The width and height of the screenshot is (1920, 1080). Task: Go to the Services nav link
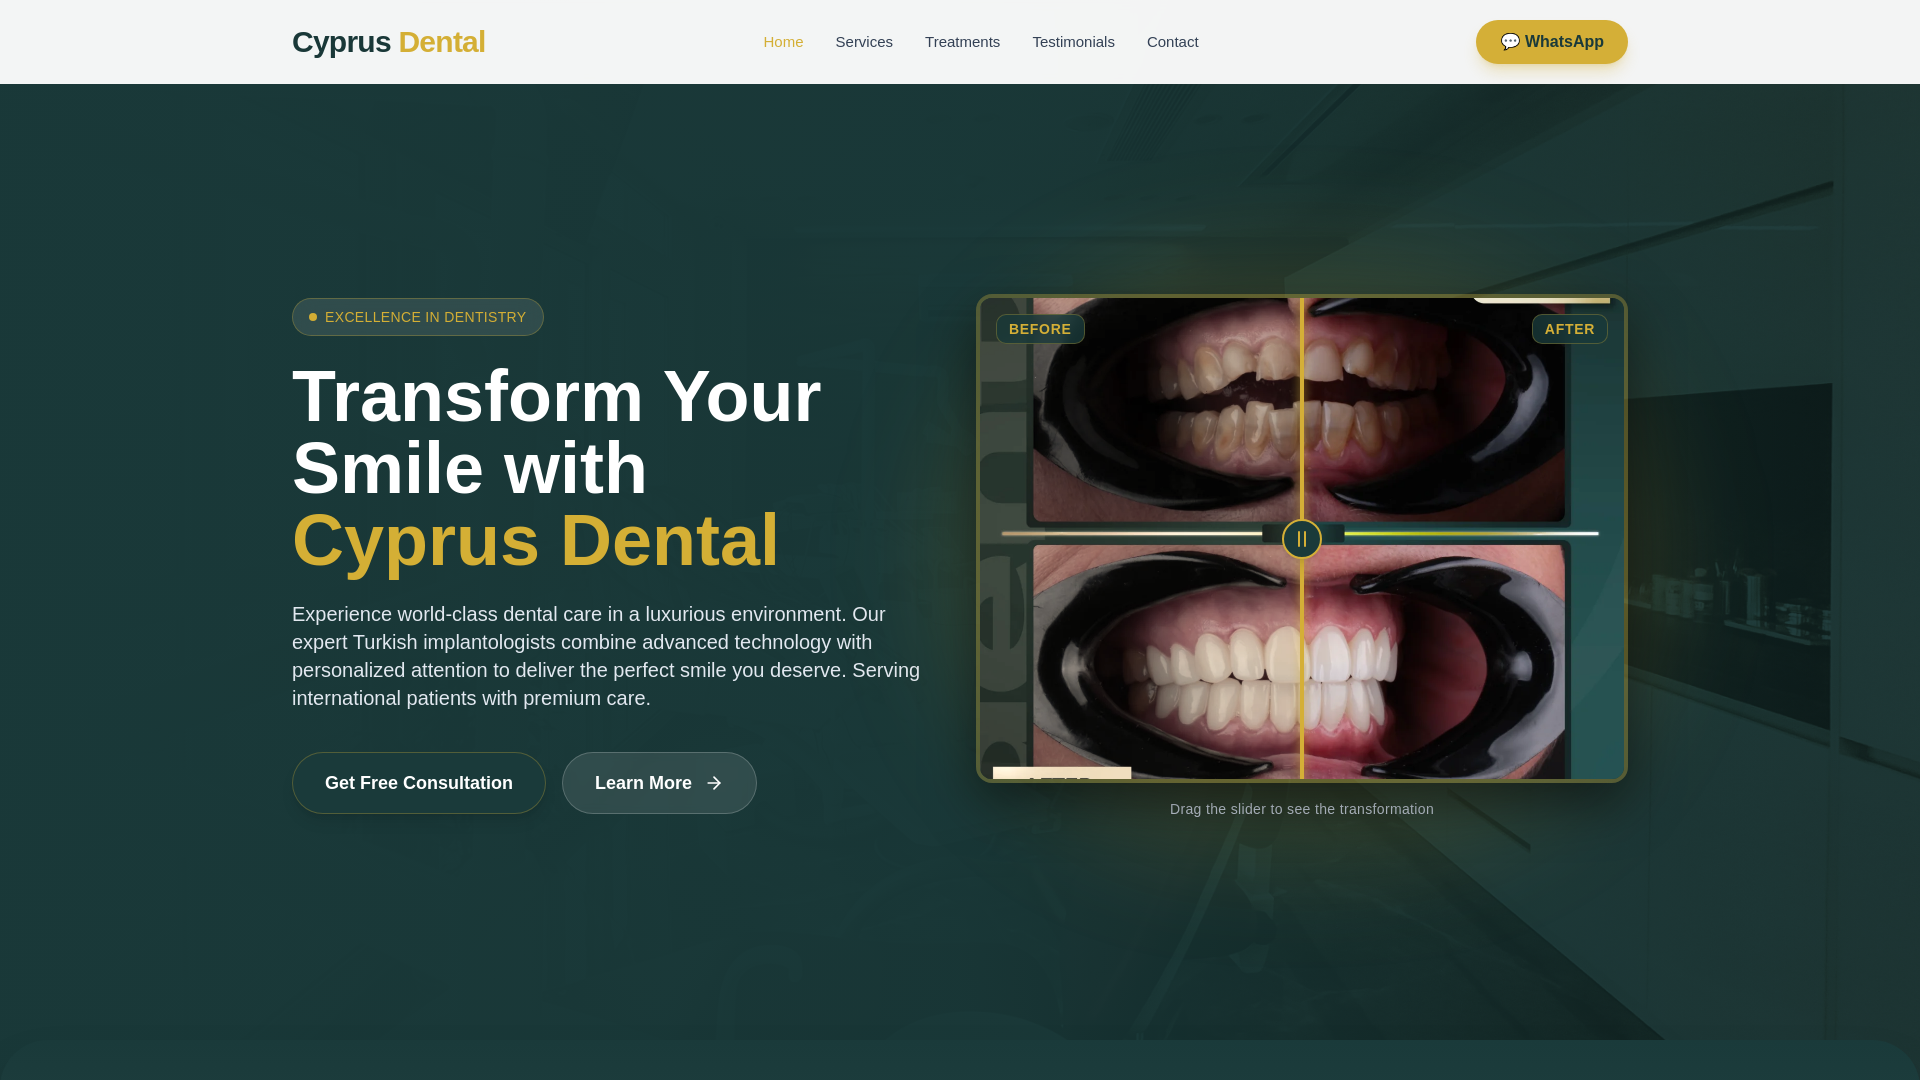[864, 42]
